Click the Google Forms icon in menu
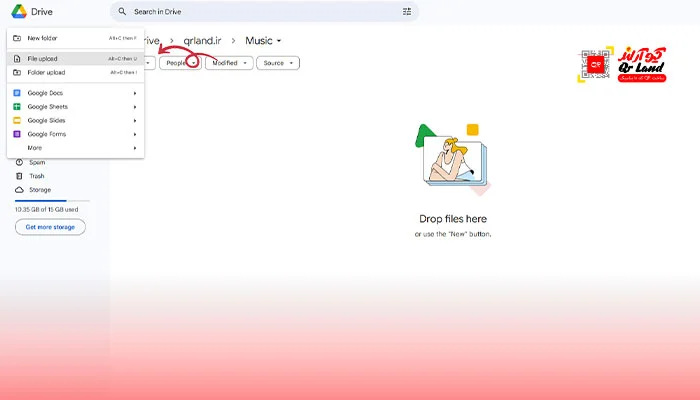Image resolution: width=700 pixels, height=400 pixels. 17,134
